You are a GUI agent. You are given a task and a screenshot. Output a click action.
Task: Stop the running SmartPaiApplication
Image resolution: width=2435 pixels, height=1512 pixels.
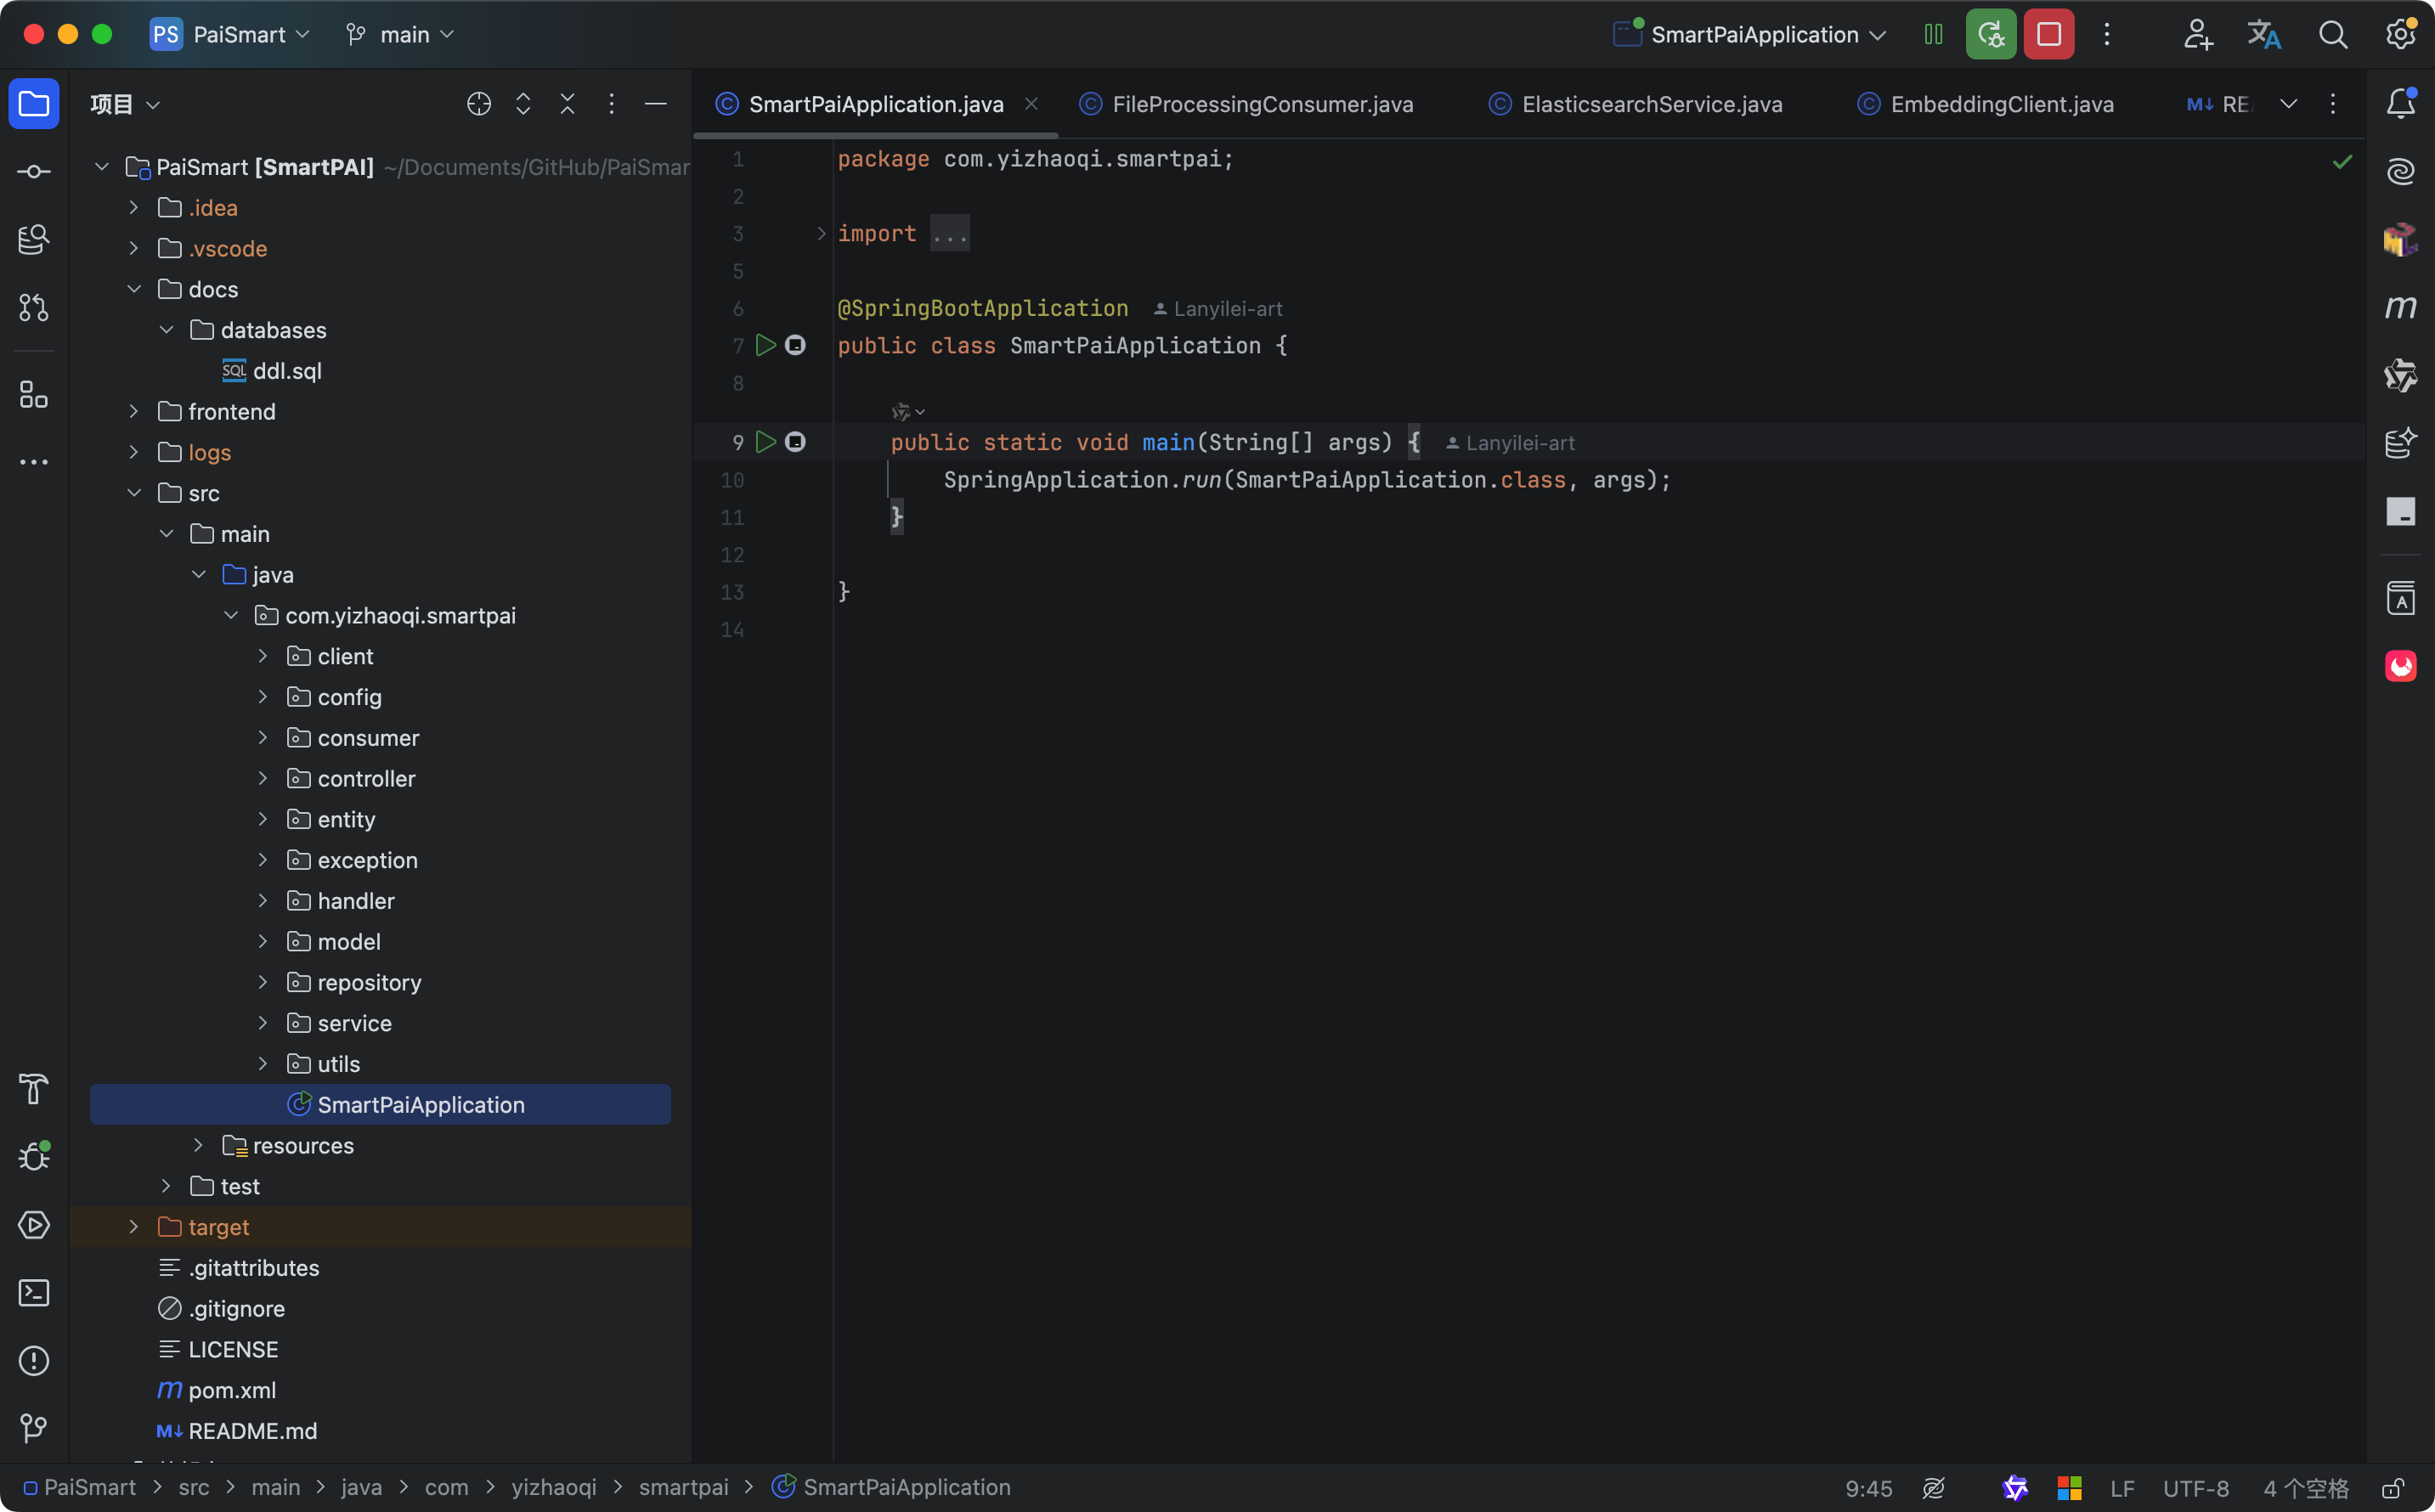tap(2048, 35)
